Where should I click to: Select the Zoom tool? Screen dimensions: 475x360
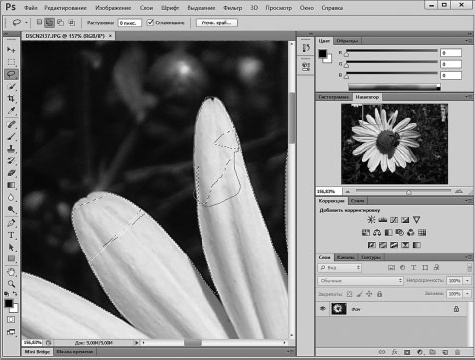click(11, 284)
